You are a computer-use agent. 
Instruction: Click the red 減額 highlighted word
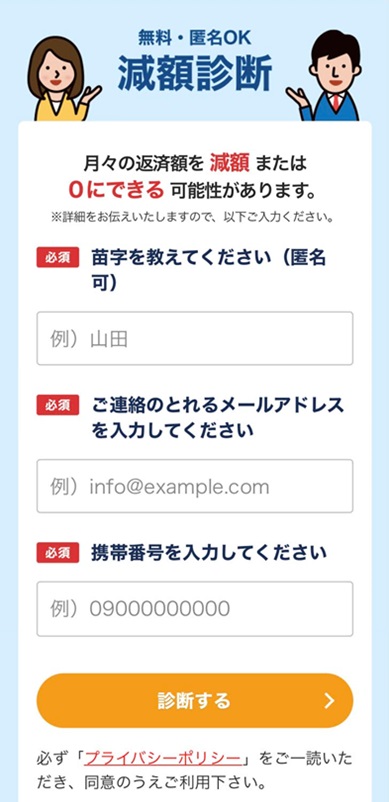pyautogui.click(x=230, y=165)
